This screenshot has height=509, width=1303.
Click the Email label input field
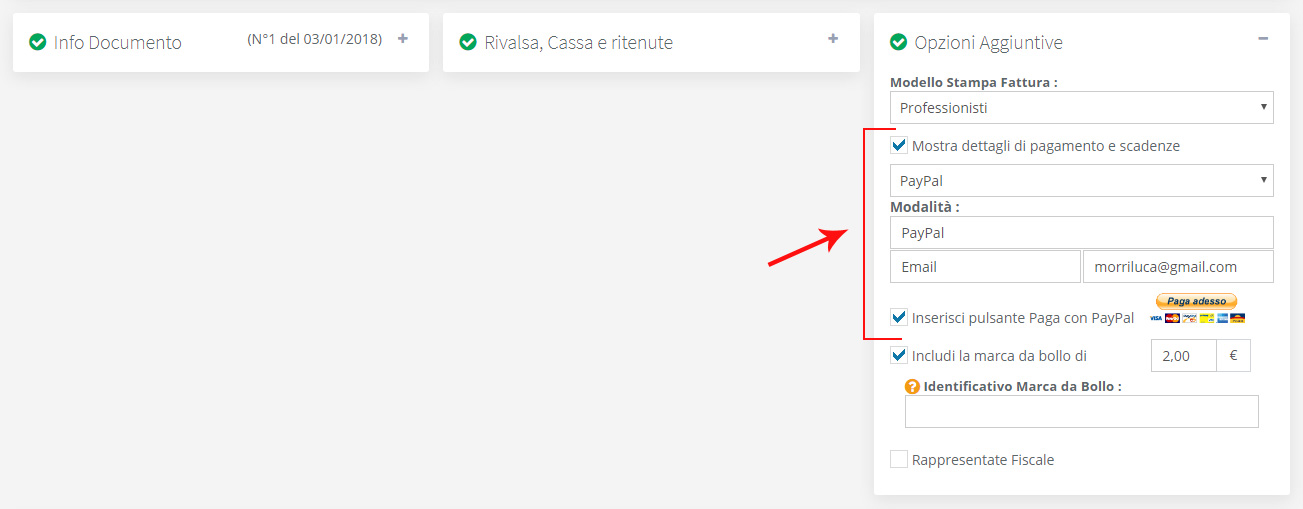tap(985, 267)
